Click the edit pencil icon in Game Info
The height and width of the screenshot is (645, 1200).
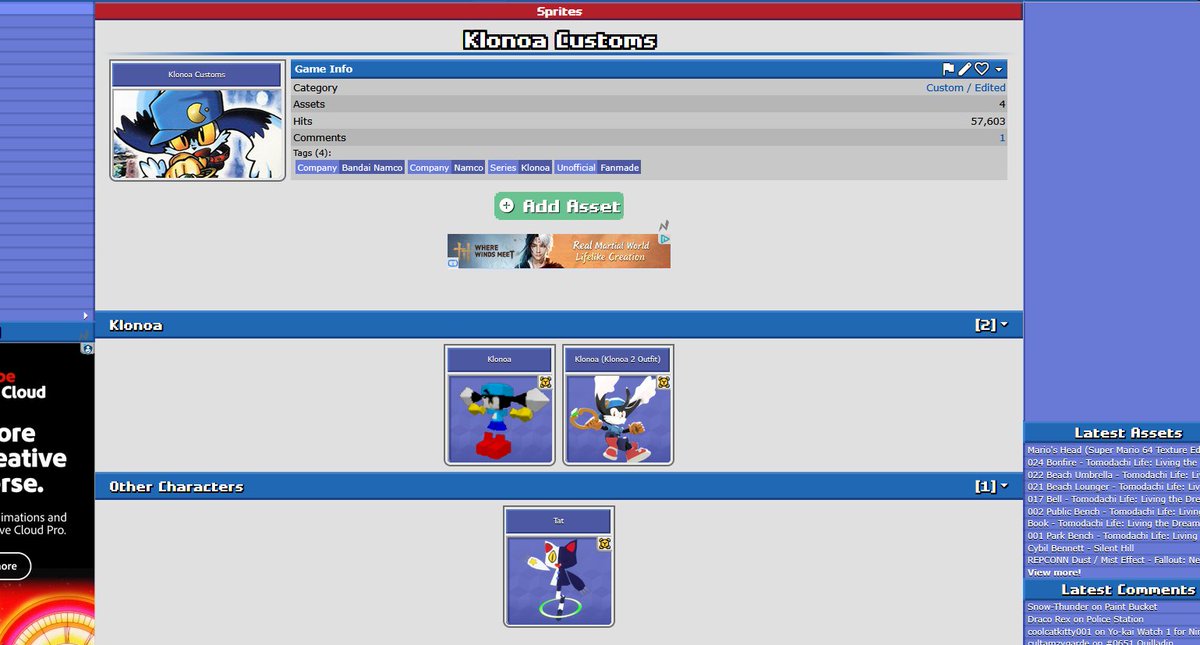[965, 69]
